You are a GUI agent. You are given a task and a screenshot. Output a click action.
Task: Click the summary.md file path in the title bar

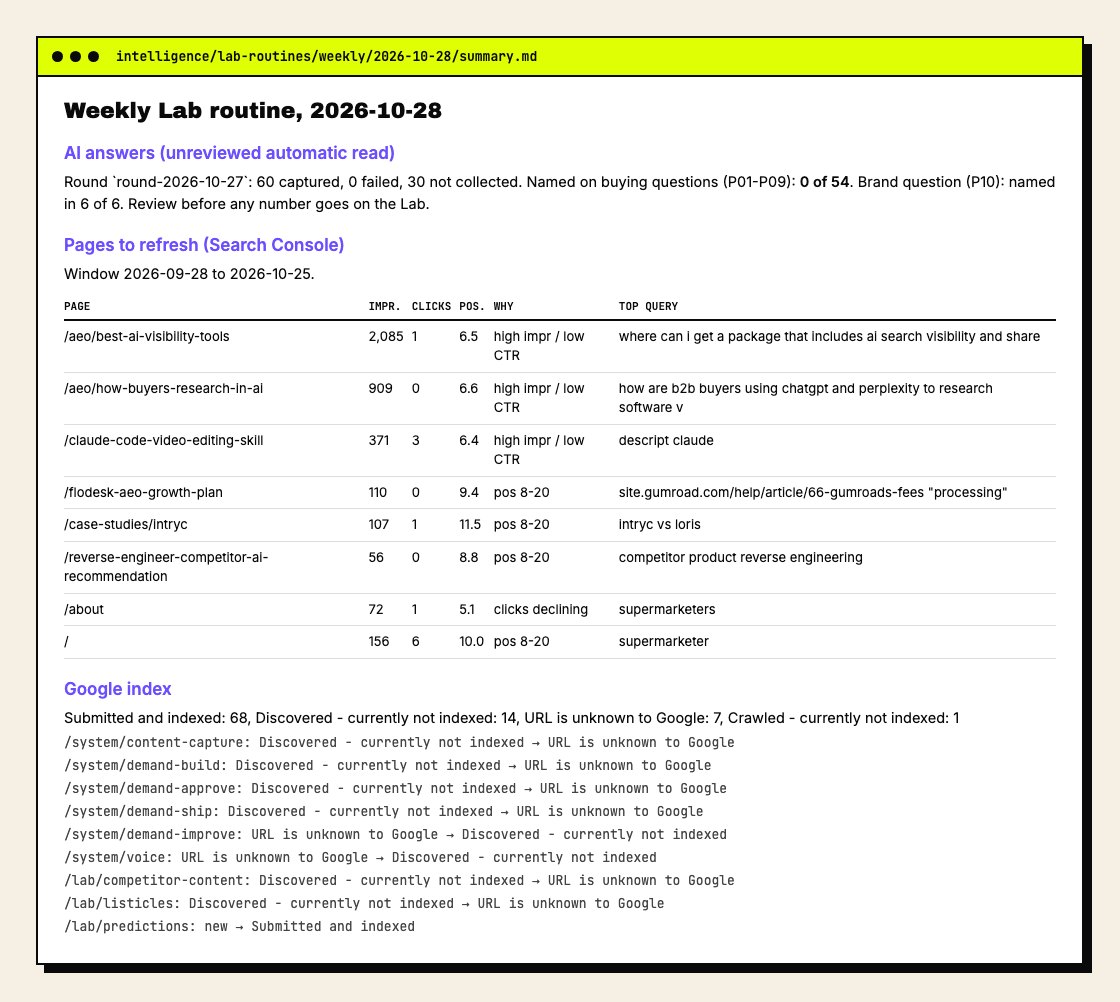(x=326, y=56)
